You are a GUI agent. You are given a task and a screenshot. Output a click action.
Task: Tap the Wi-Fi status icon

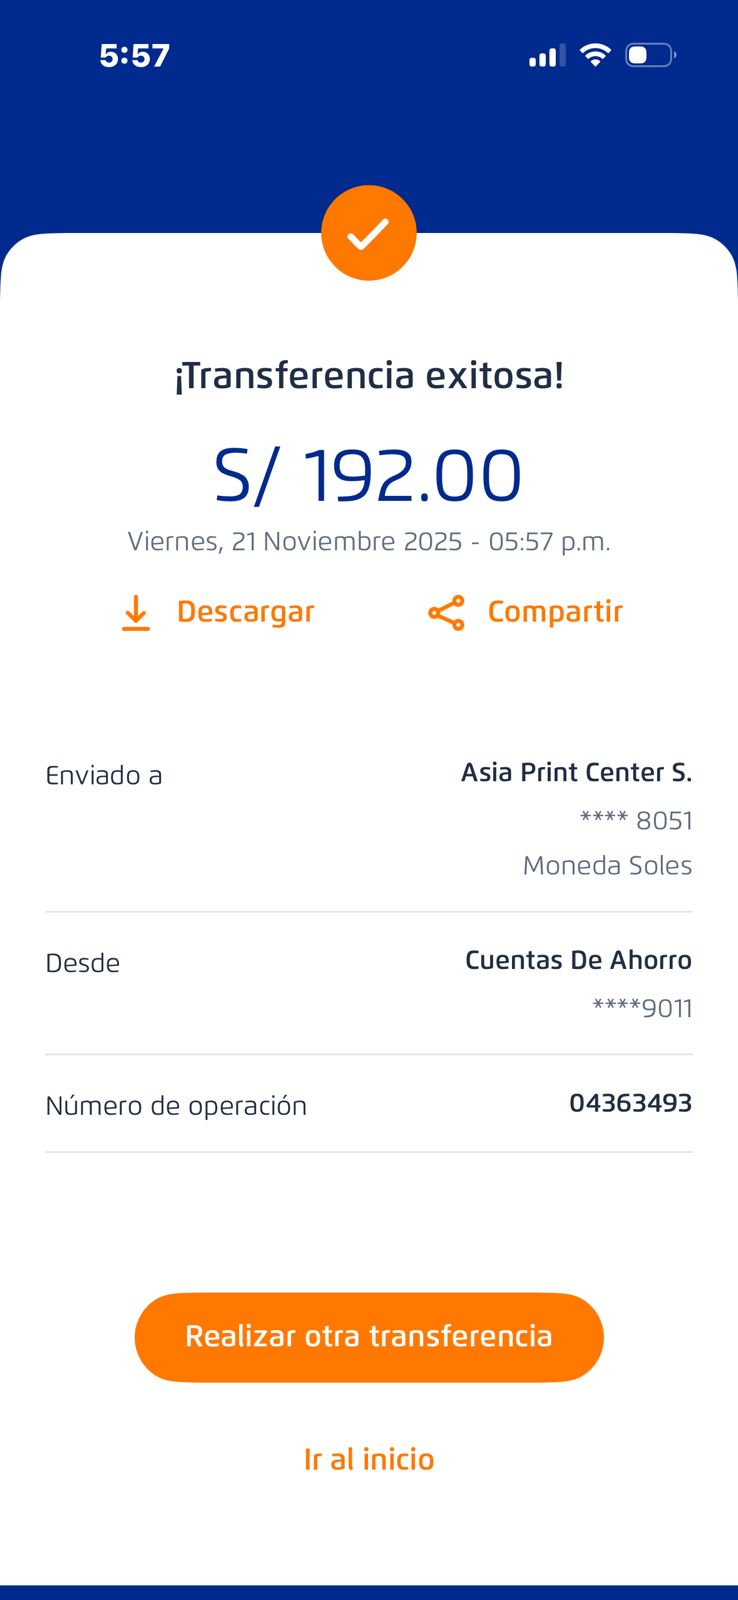coord(595,55)
